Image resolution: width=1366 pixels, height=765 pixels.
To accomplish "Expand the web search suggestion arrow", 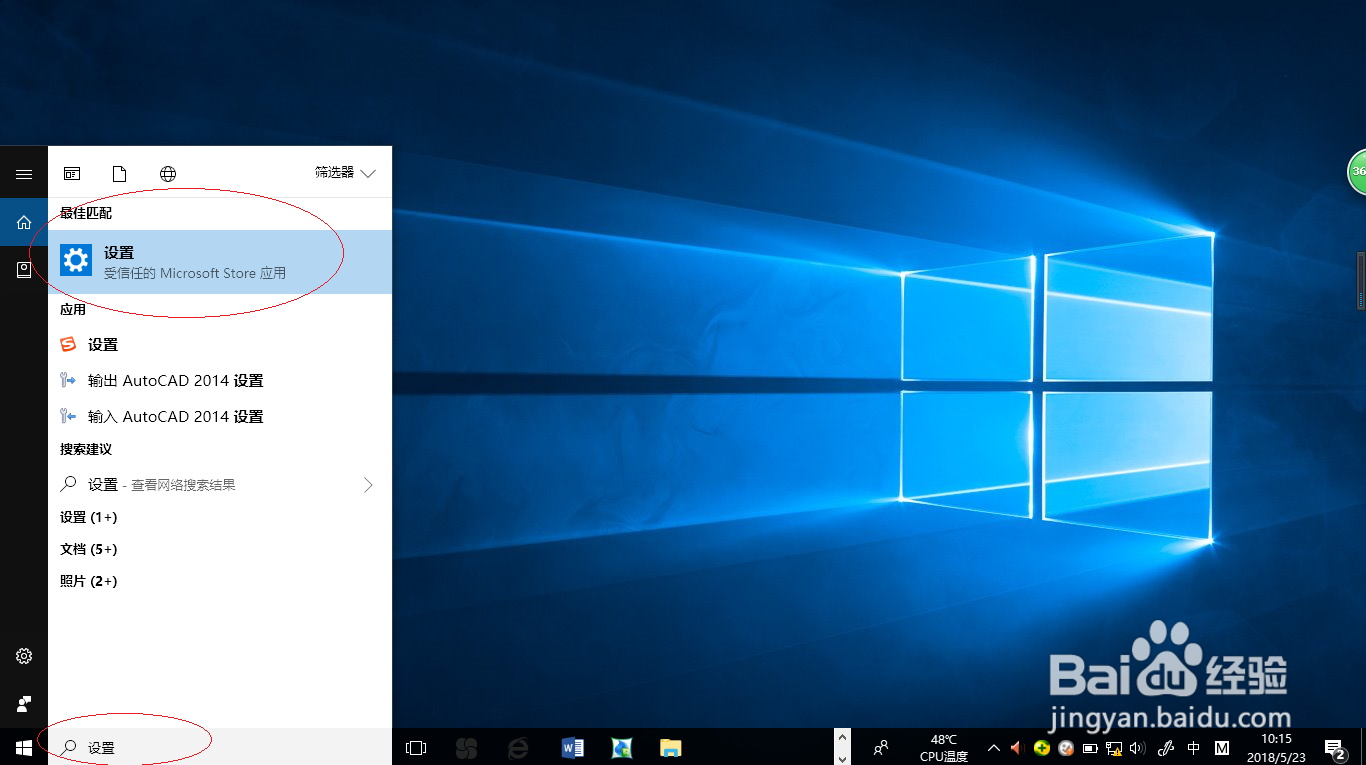I will pyautogui.click(x=368, y=484).
